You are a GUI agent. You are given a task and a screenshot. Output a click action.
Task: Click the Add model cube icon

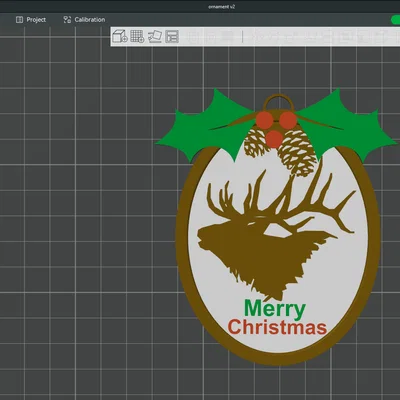(x=120, y=36)
